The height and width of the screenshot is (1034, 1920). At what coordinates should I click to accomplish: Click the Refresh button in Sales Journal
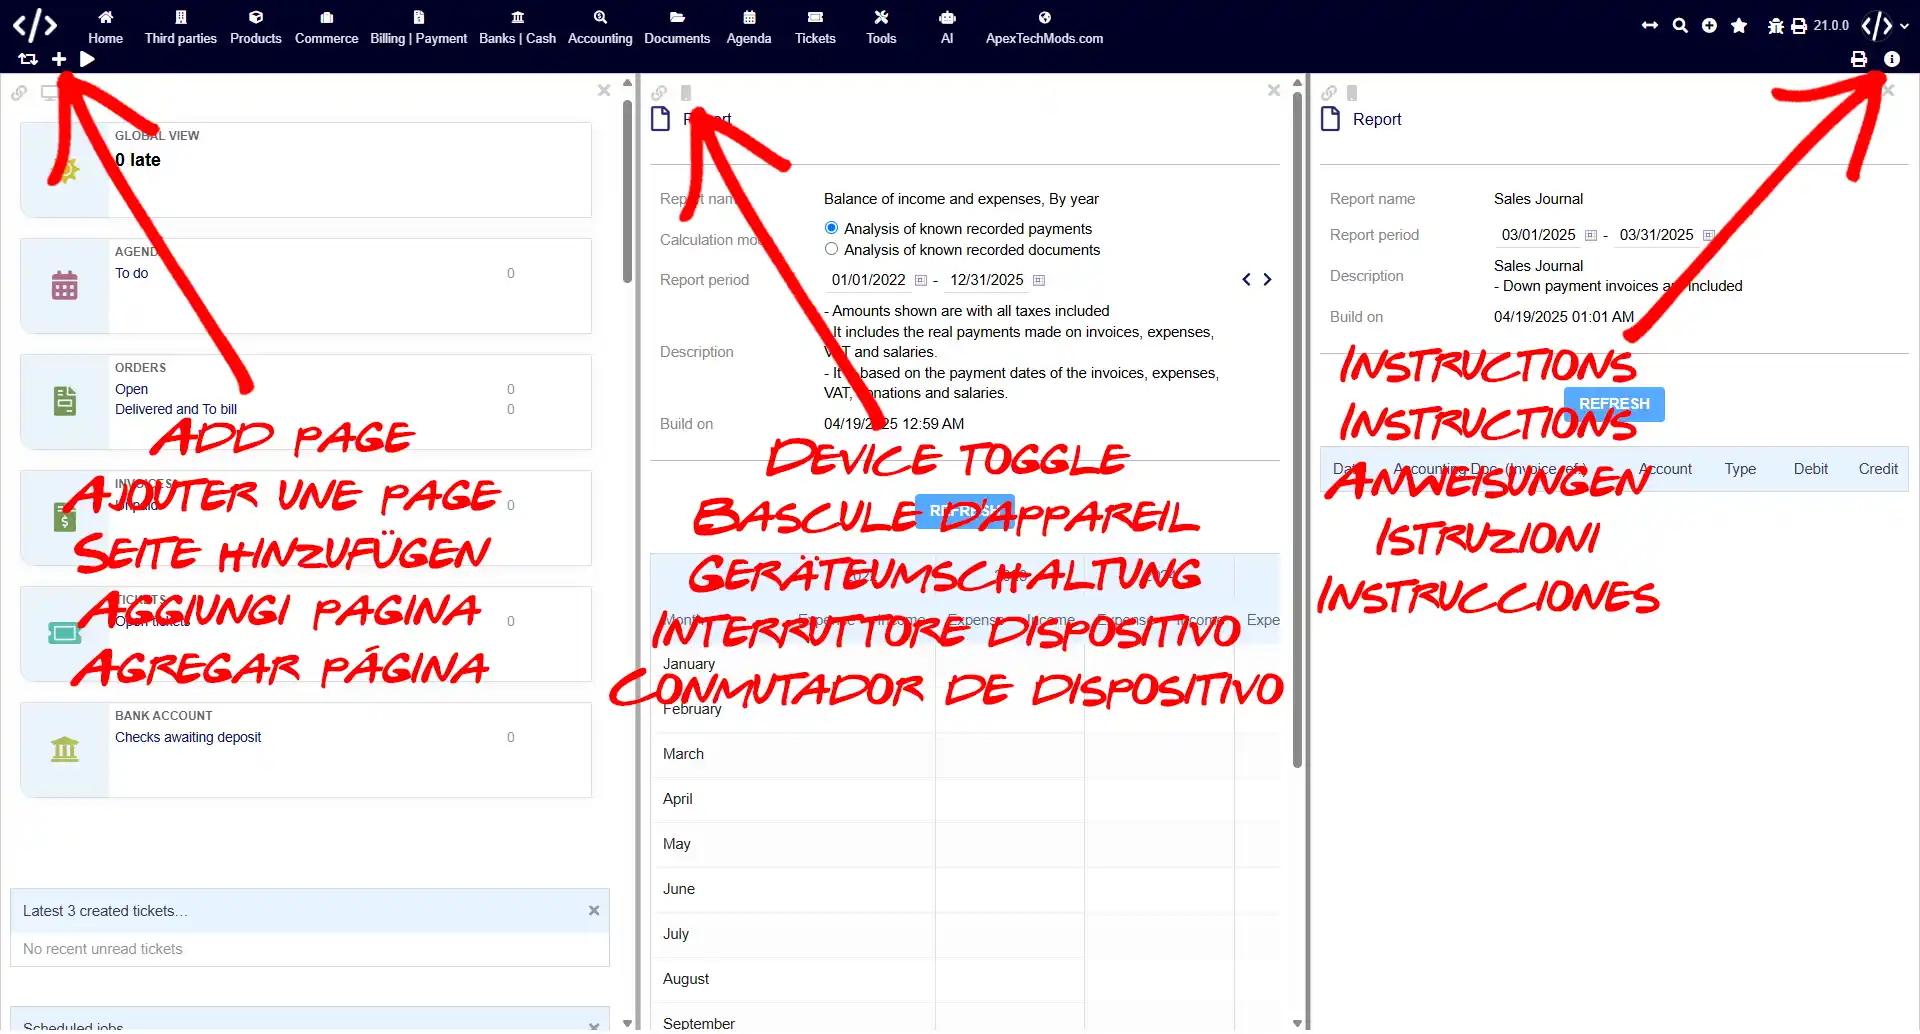coord(1614,404)
